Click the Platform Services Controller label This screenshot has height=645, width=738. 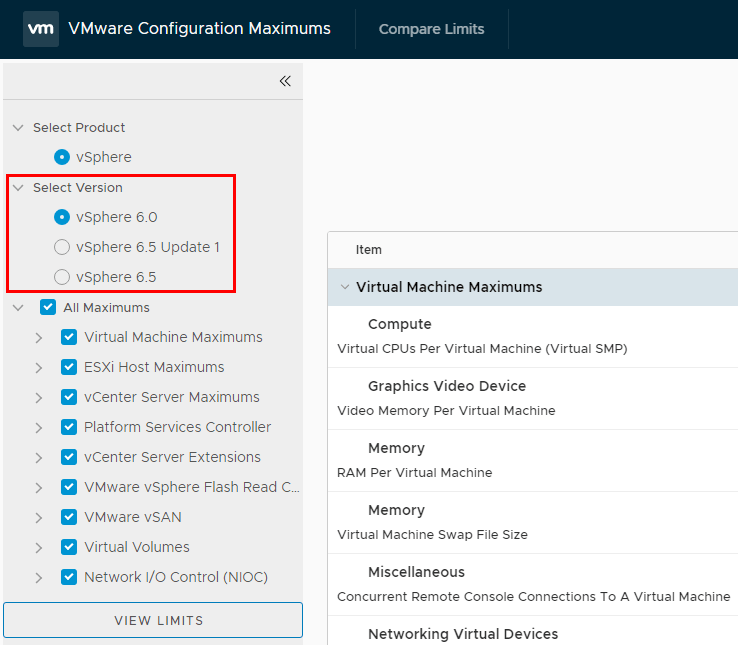(x=177, y=427)
